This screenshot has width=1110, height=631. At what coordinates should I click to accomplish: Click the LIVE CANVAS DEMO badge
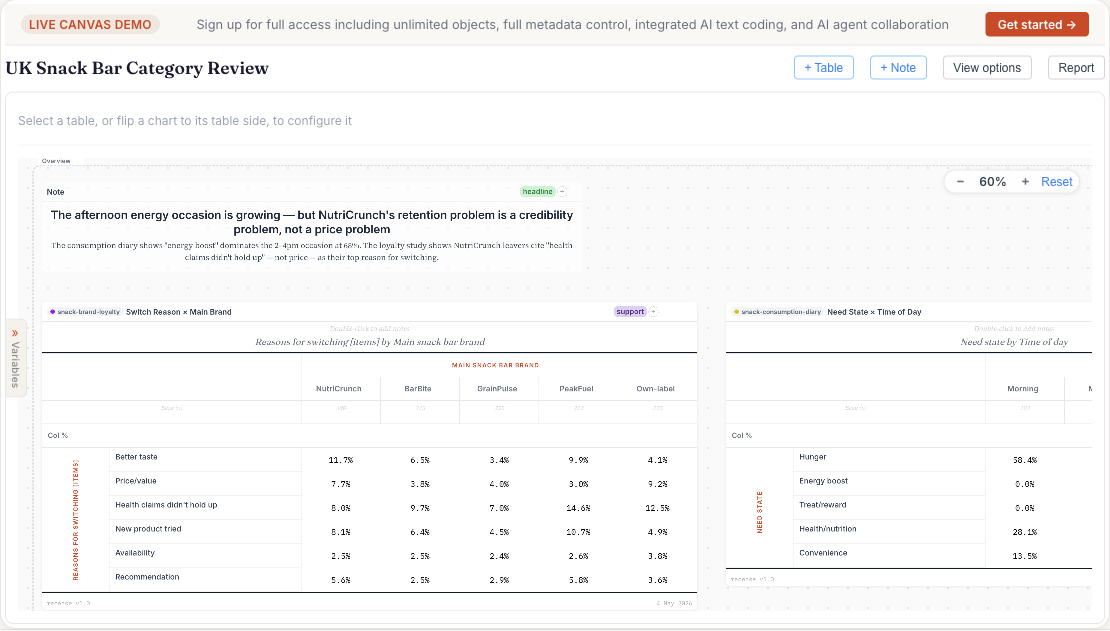(90, 25)
